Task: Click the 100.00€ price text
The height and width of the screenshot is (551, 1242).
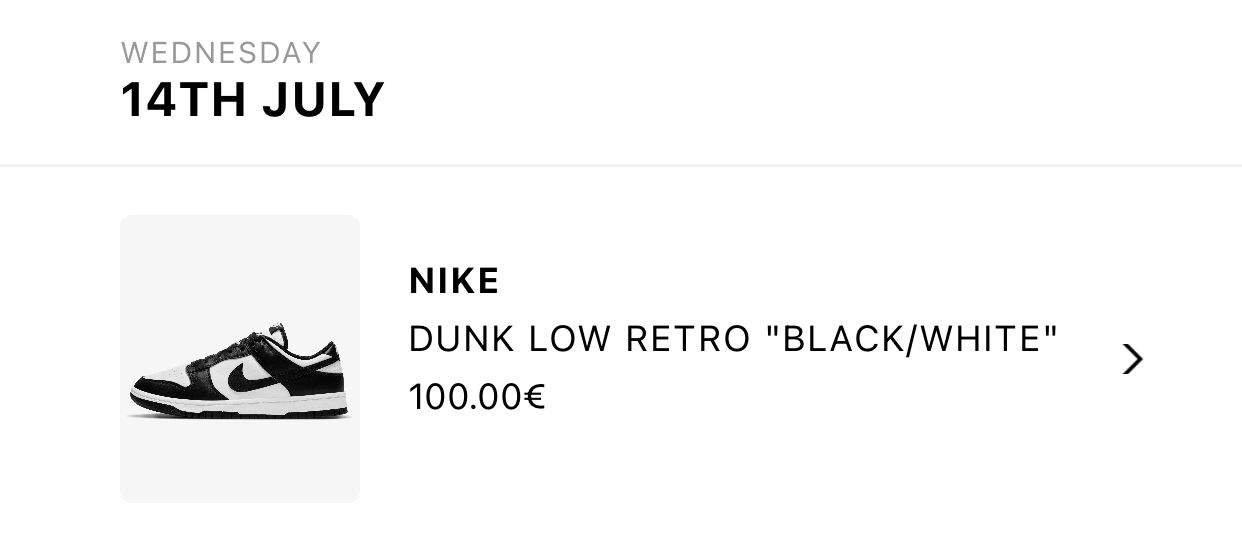Action: click(x=477, y=397)
